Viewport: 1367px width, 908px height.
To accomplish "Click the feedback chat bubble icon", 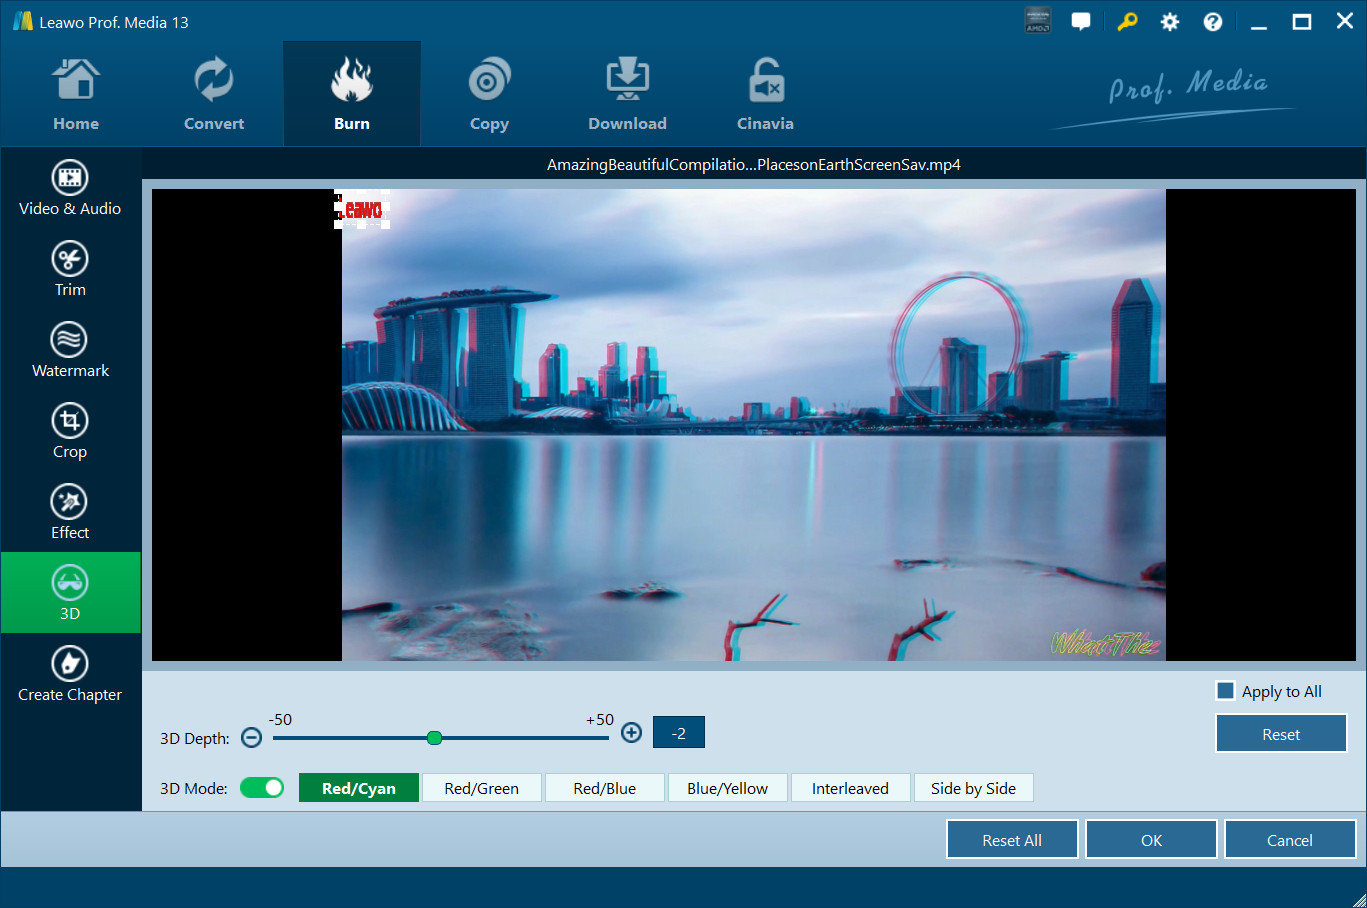I will pos(1081,22).
